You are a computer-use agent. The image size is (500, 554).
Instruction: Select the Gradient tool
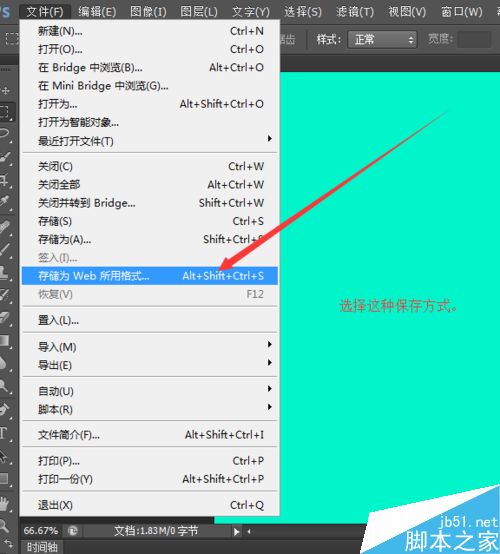(x=5, y=341)
